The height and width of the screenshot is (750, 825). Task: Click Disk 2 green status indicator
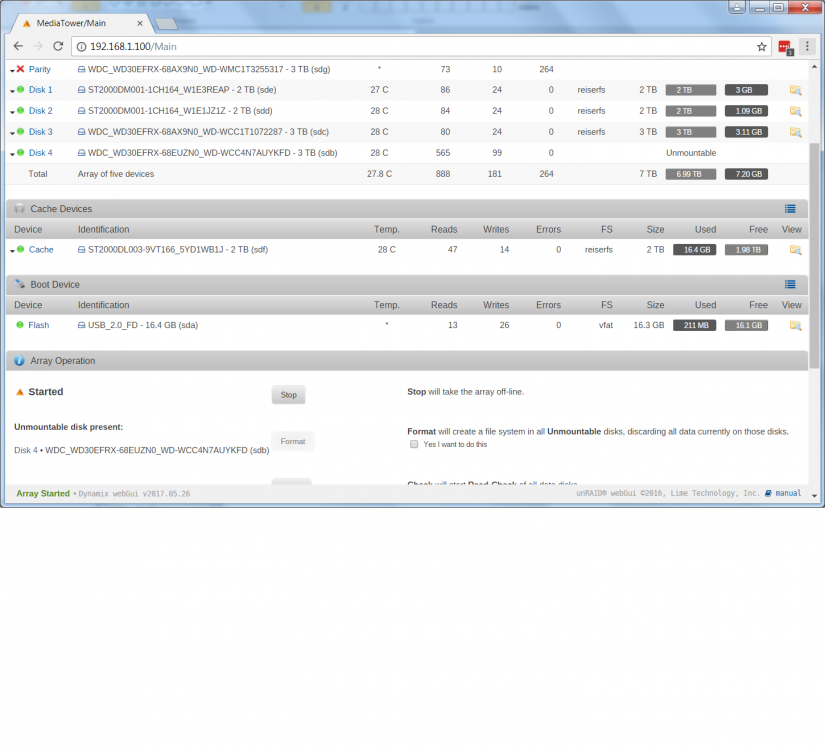pyautogui.click(x=21, y=111)
